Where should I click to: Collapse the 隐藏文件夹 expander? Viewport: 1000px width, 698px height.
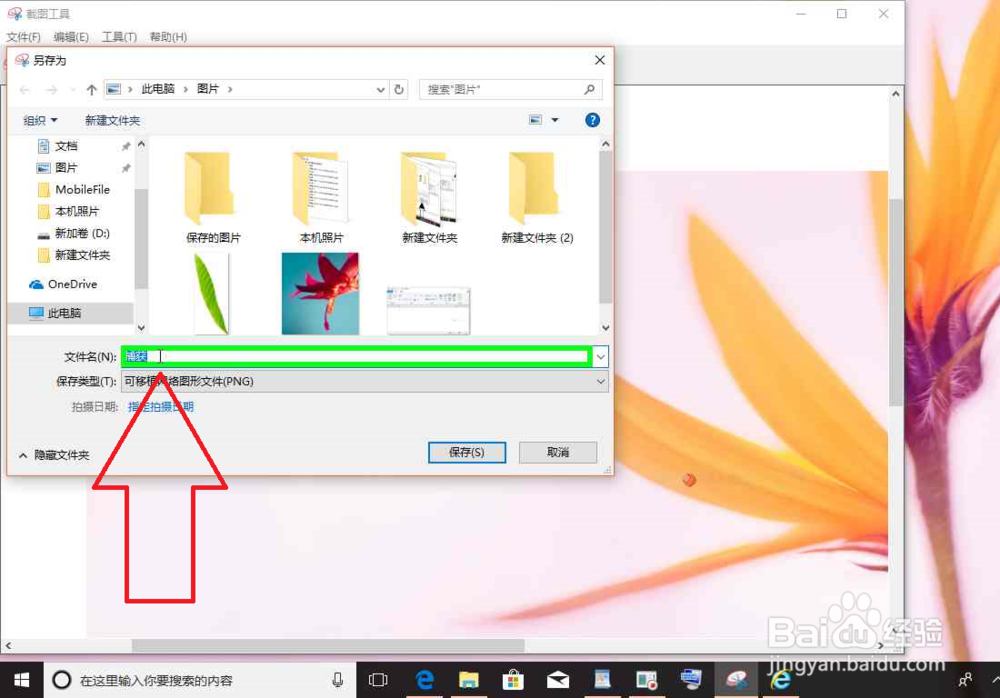tap(53, 454)
